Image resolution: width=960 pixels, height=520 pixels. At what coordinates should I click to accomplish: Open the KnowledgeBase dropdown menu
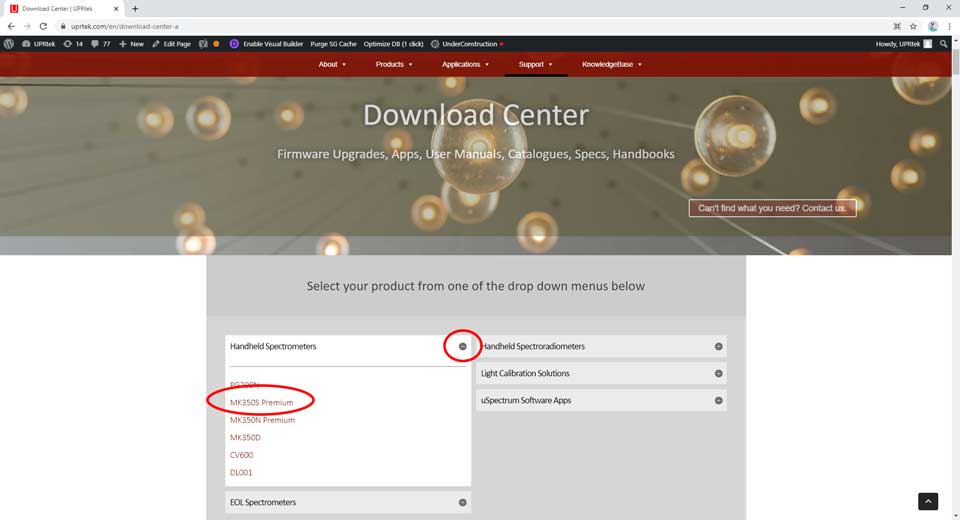tap(612, 64)
